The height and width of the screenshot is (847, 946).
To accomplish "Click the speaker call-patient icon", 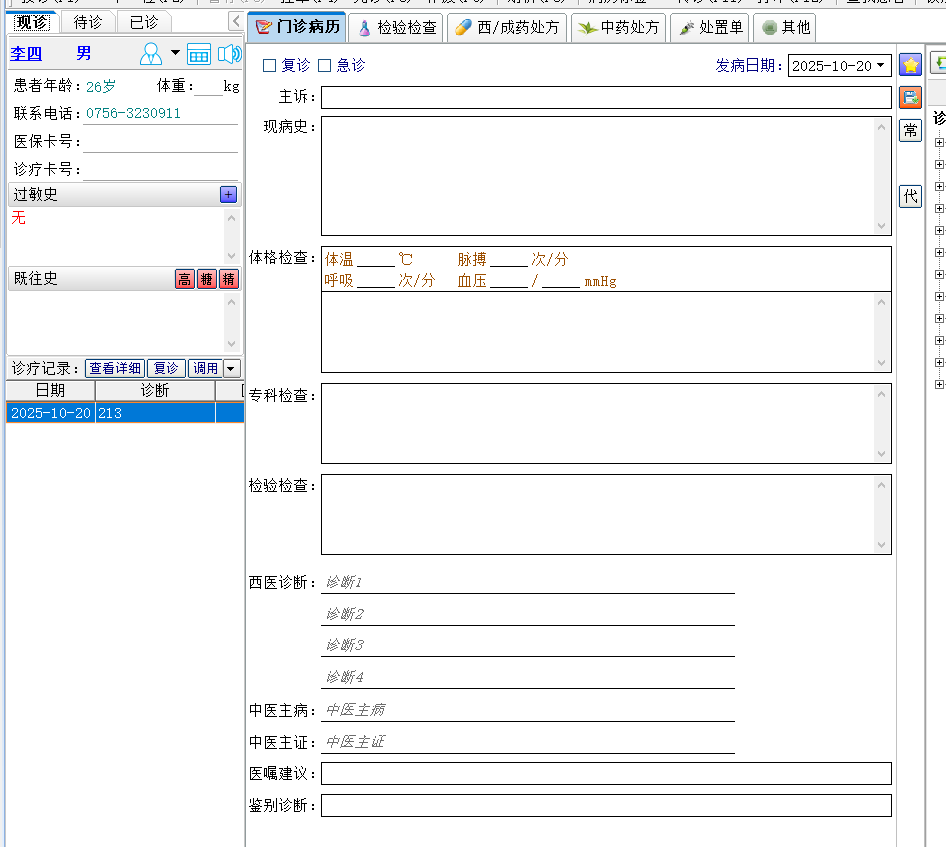I will (x=229, y=54).
